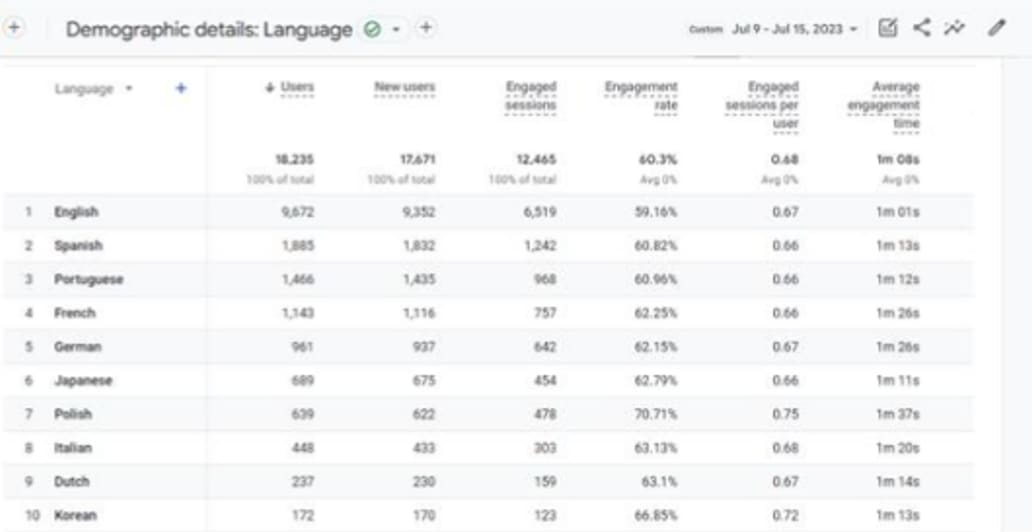Click the Engaged sessions column header
Viewport: 1032px width, 532px height.
530,97
